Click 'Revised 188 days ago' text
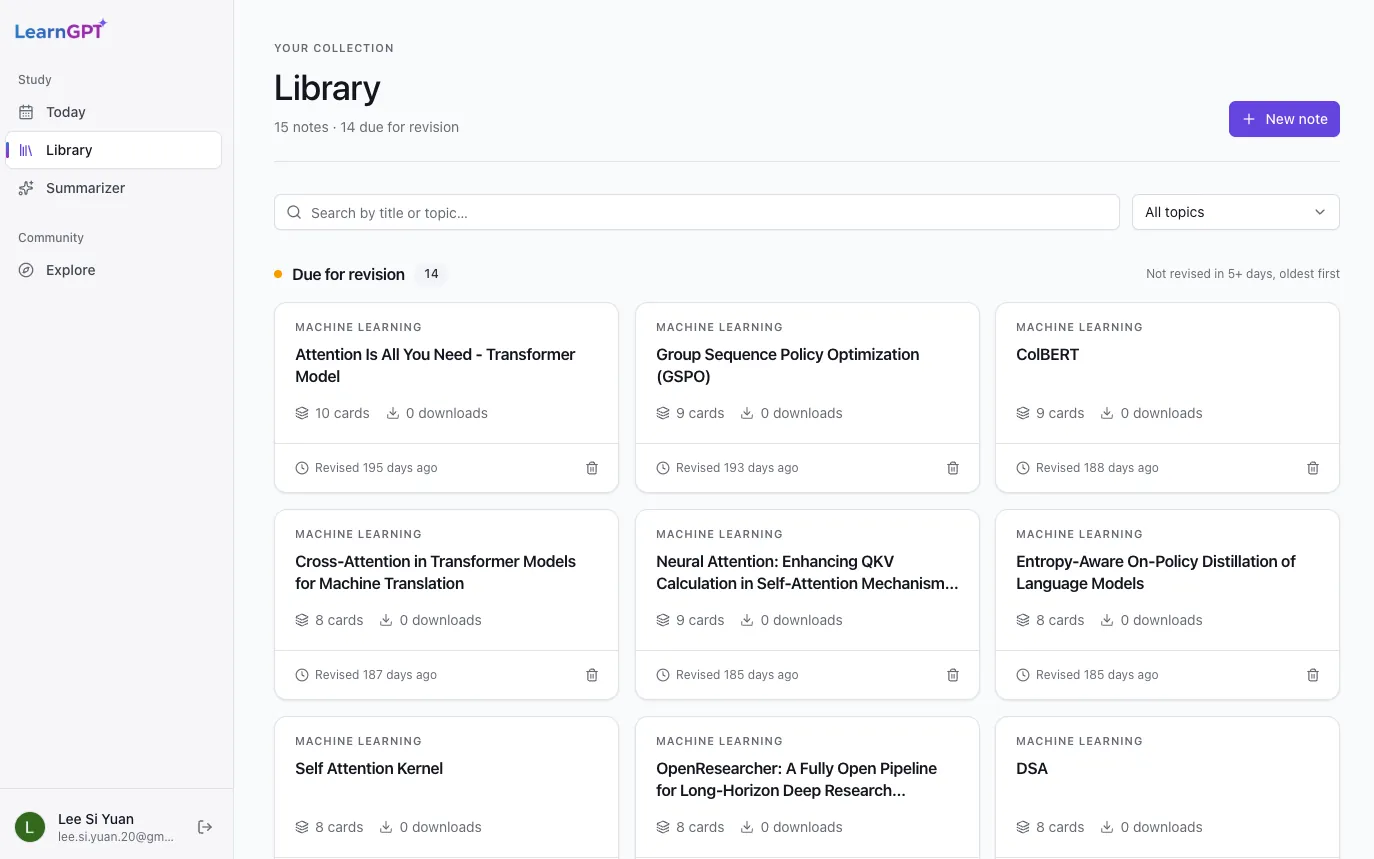This screenshot has height=859, width=1374. [1097, 468]
